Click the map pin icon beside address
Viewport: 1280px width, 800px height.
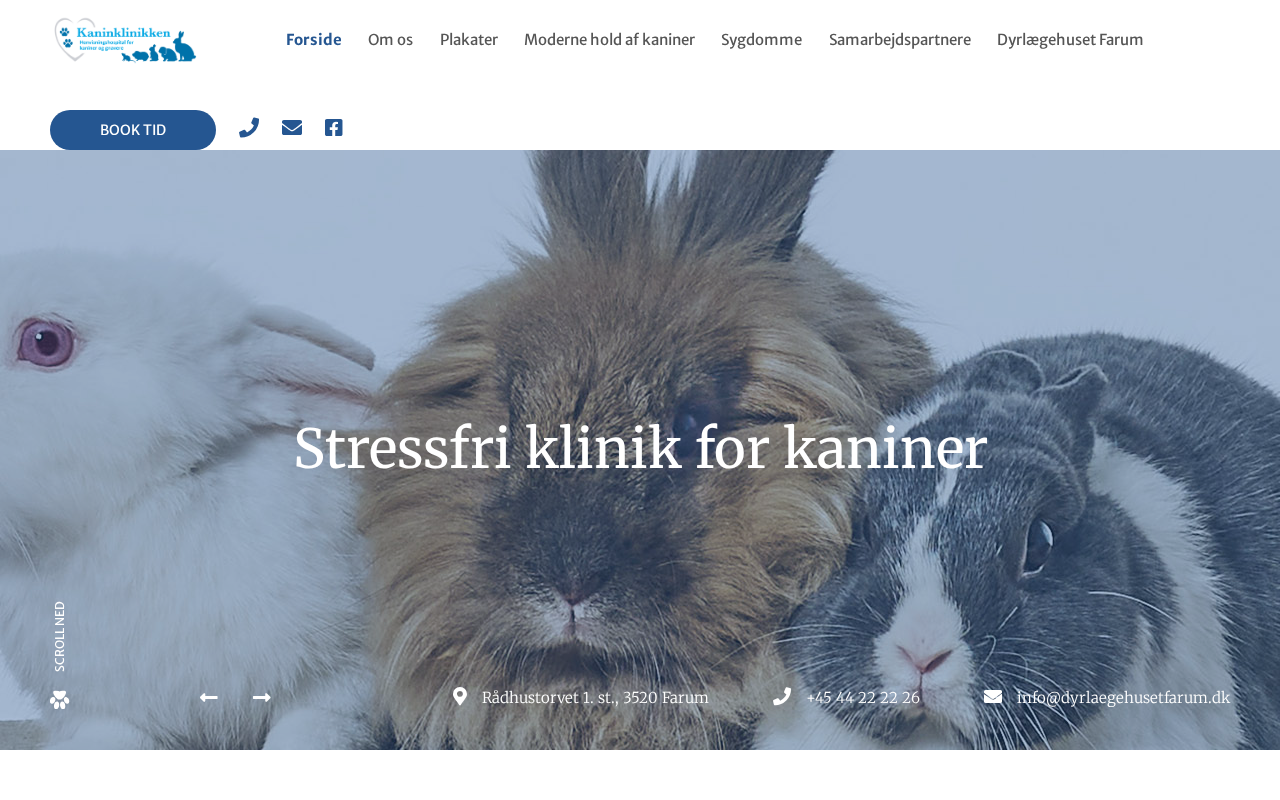pos(460,697)
